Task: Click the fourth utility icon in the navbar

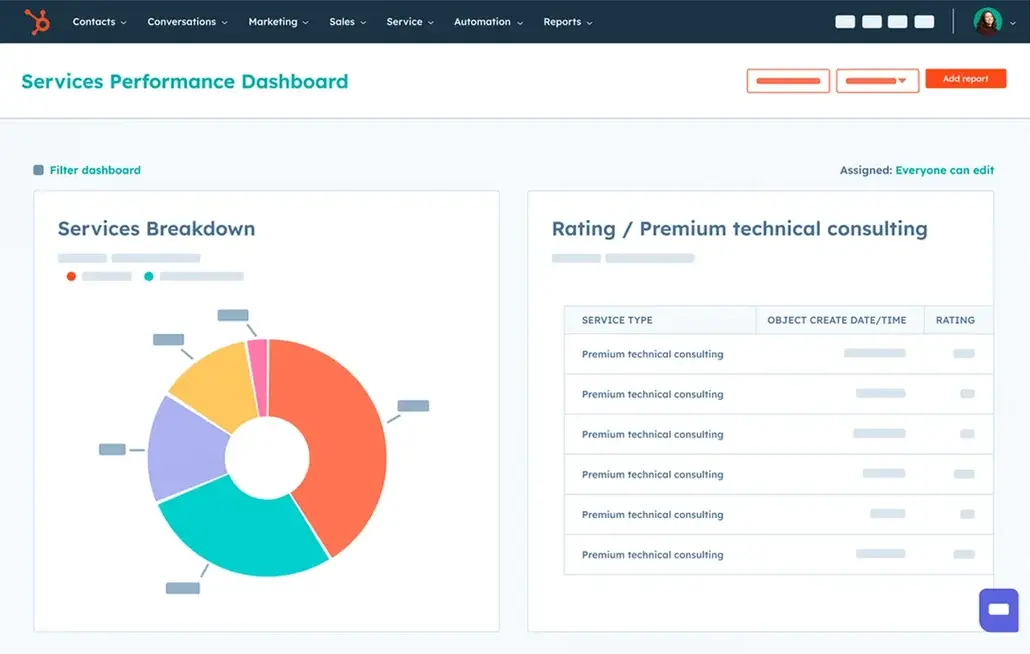Action: click(923, 21)
